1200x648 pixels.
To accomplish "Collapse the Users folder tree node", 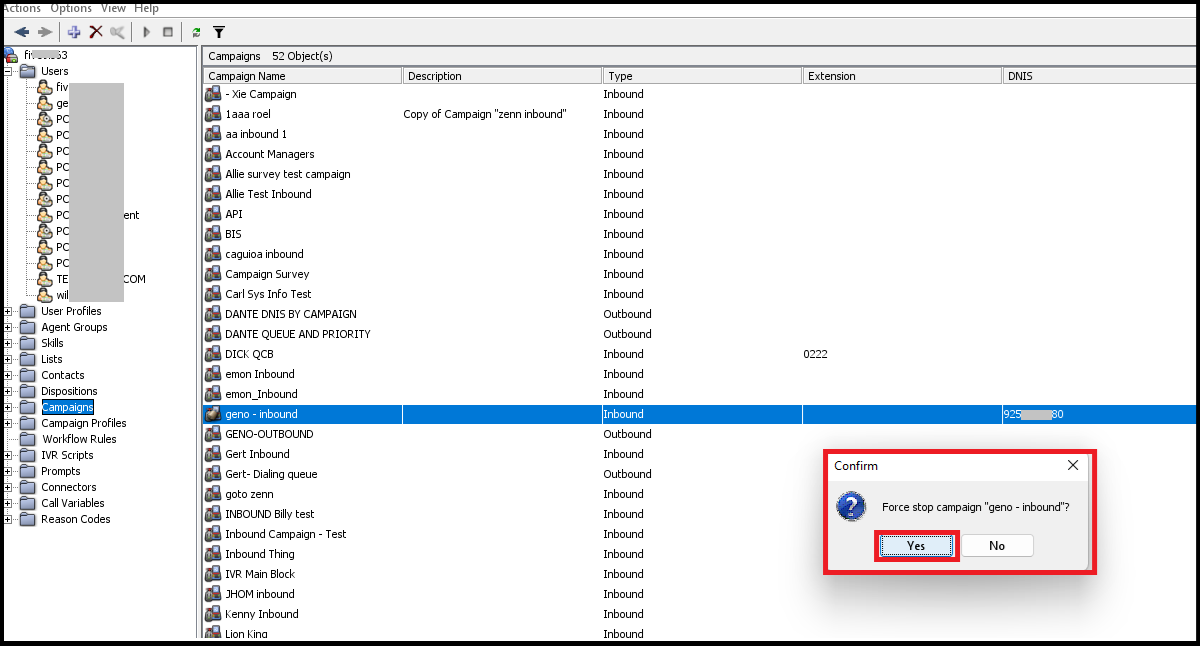I will click(8, 71).
